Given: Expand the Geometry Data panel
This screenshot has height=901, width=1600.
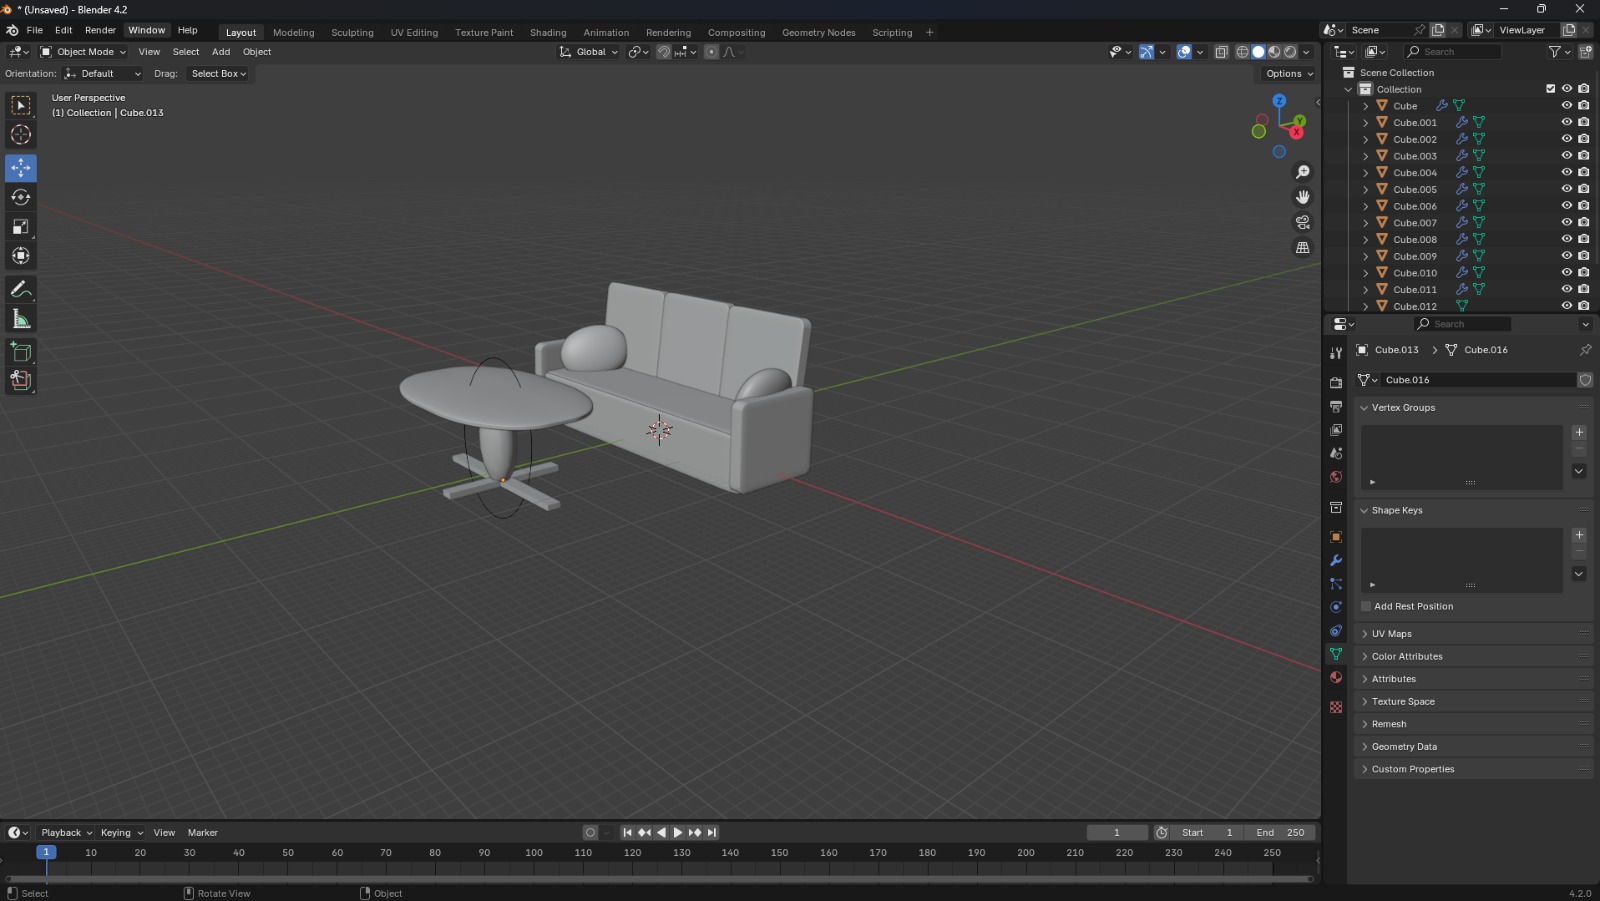Looking at the screenshot, I should 1404,747.
